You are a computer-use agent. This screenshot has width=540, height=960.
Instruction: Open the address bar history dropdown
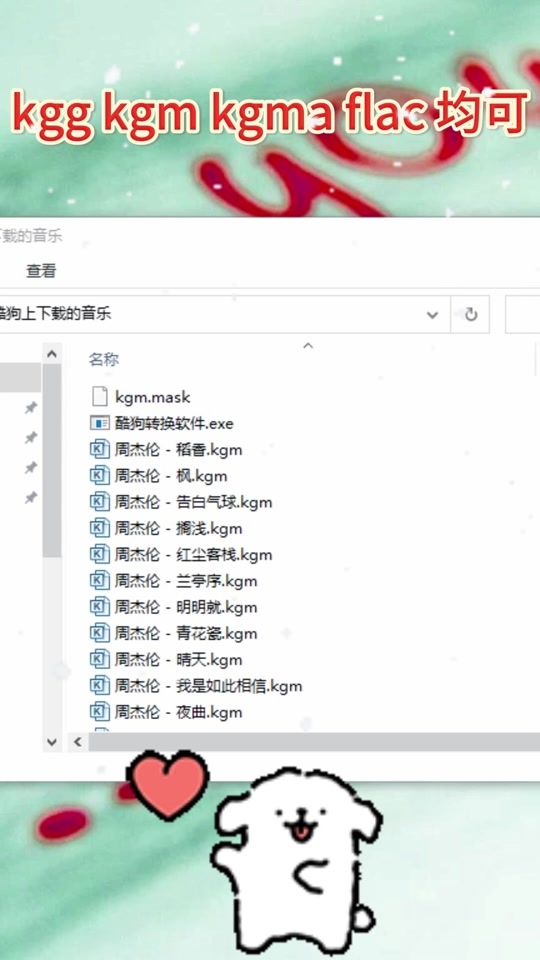(x=432, y=315)
